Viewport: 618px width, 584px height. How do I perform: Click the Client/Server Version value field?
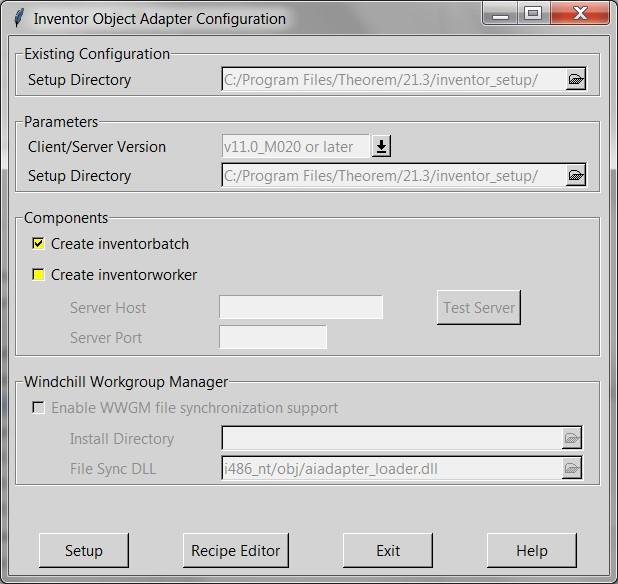point(296,146)
